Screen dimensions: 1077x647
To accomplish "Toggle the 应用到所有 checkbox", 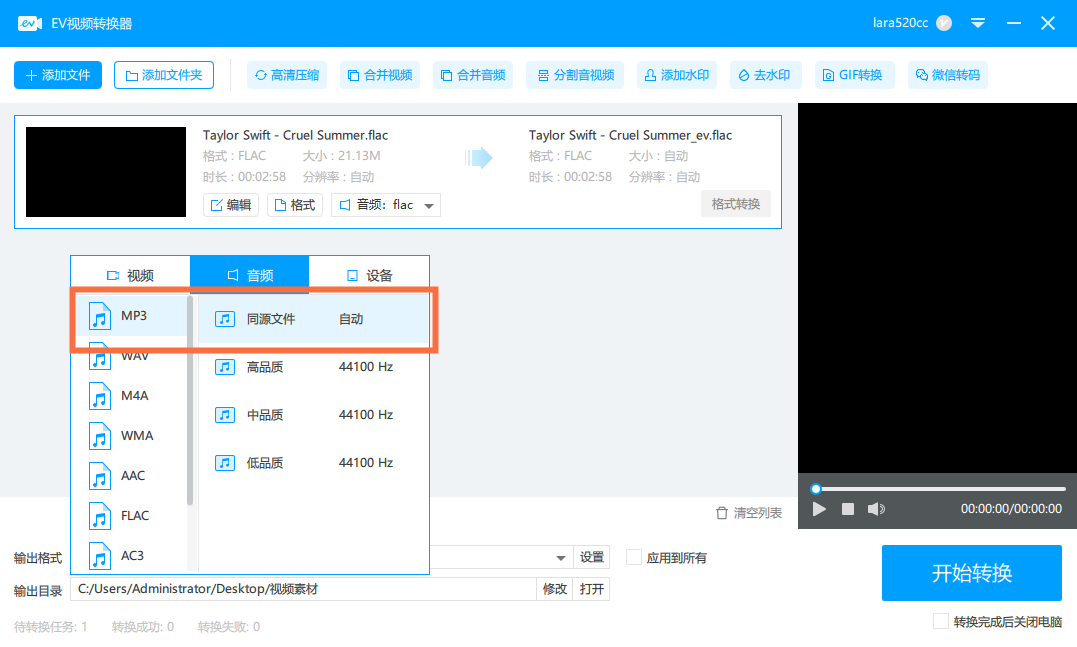I will pyautogui.click(x=634, y=557).
